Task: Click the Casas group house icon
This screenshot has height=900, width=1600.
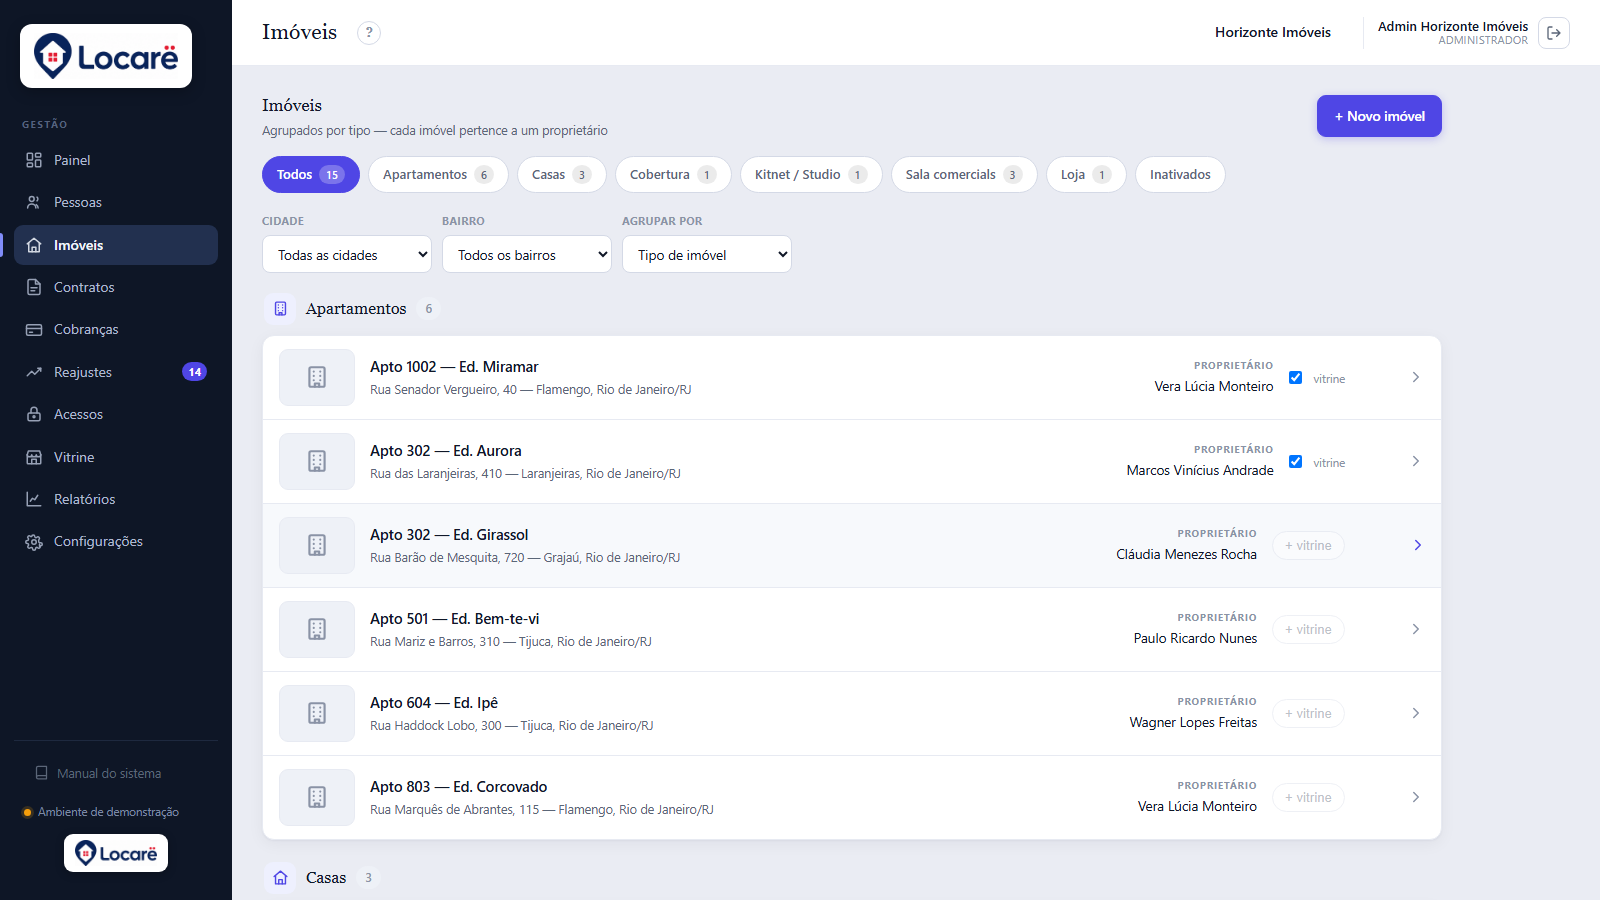Action: 281,878
